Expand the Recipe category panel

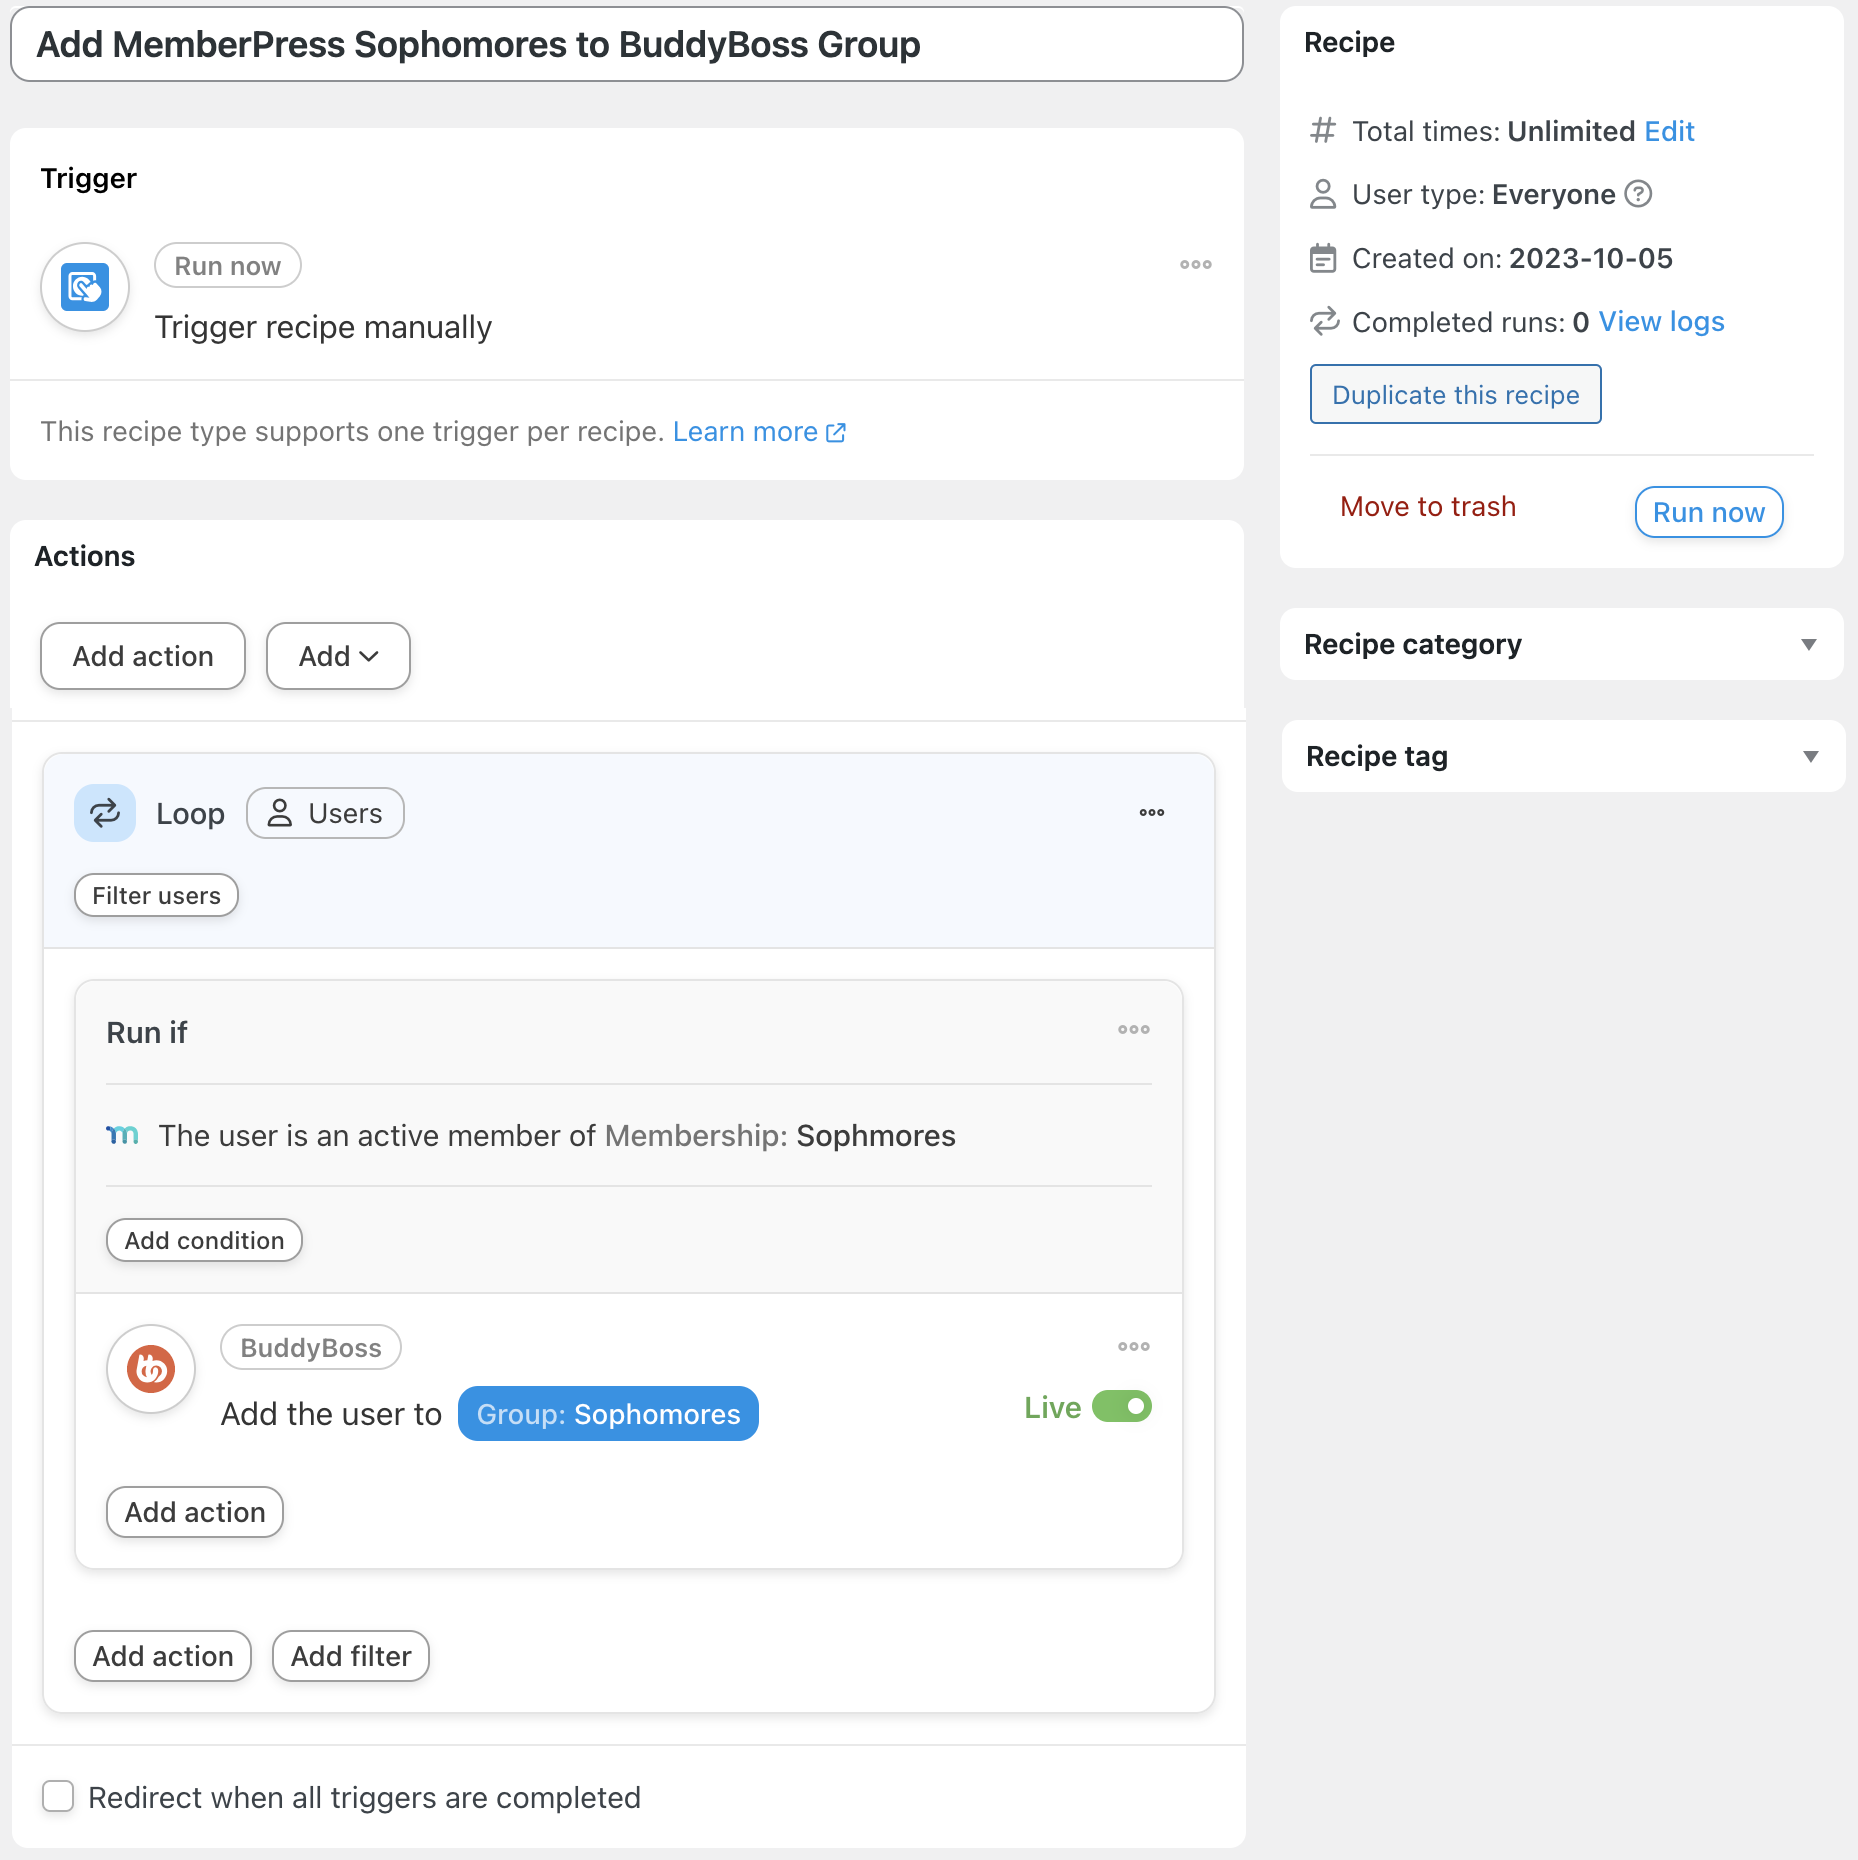(1561, 644)
